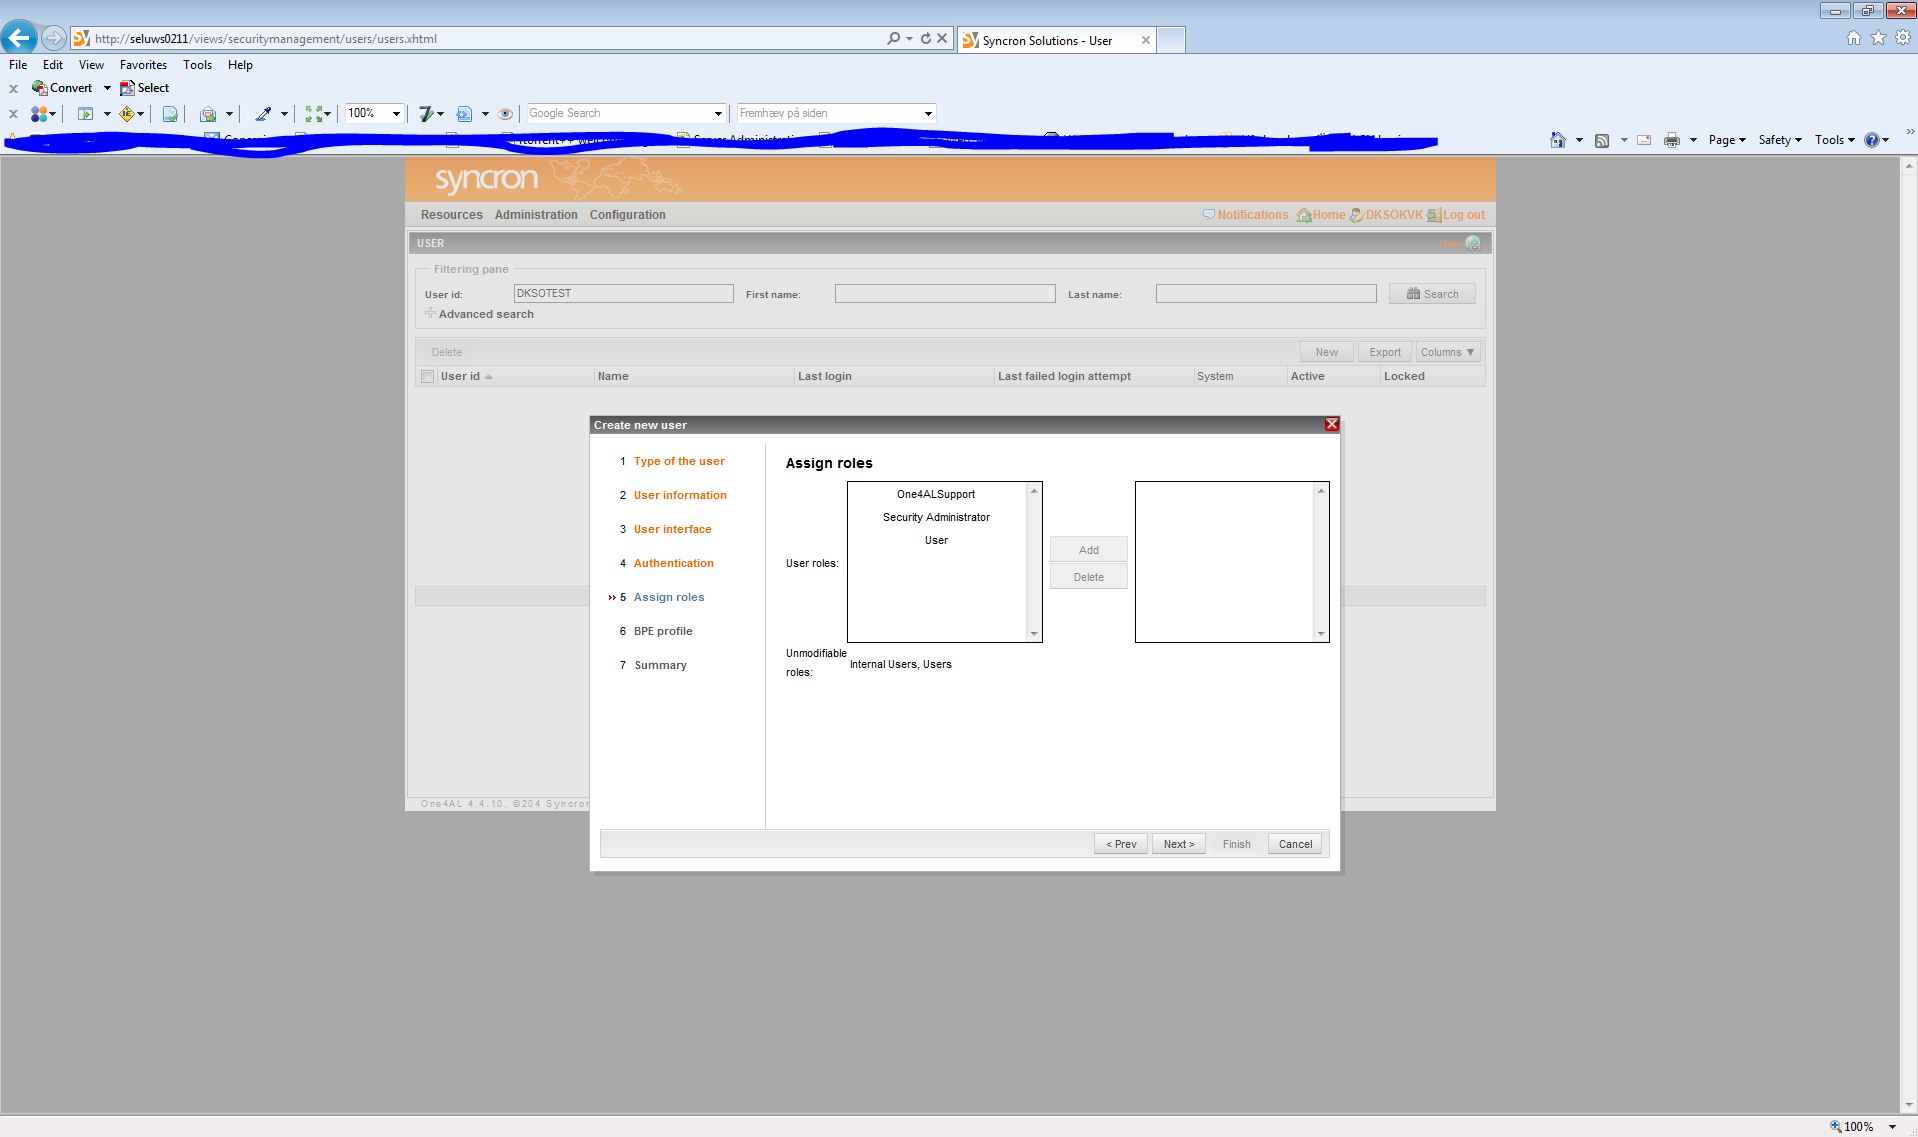The height and width of the screenshot is (1137, 1918).
Task: Click the refresh icon in address bar
Action: click(926, 38)
